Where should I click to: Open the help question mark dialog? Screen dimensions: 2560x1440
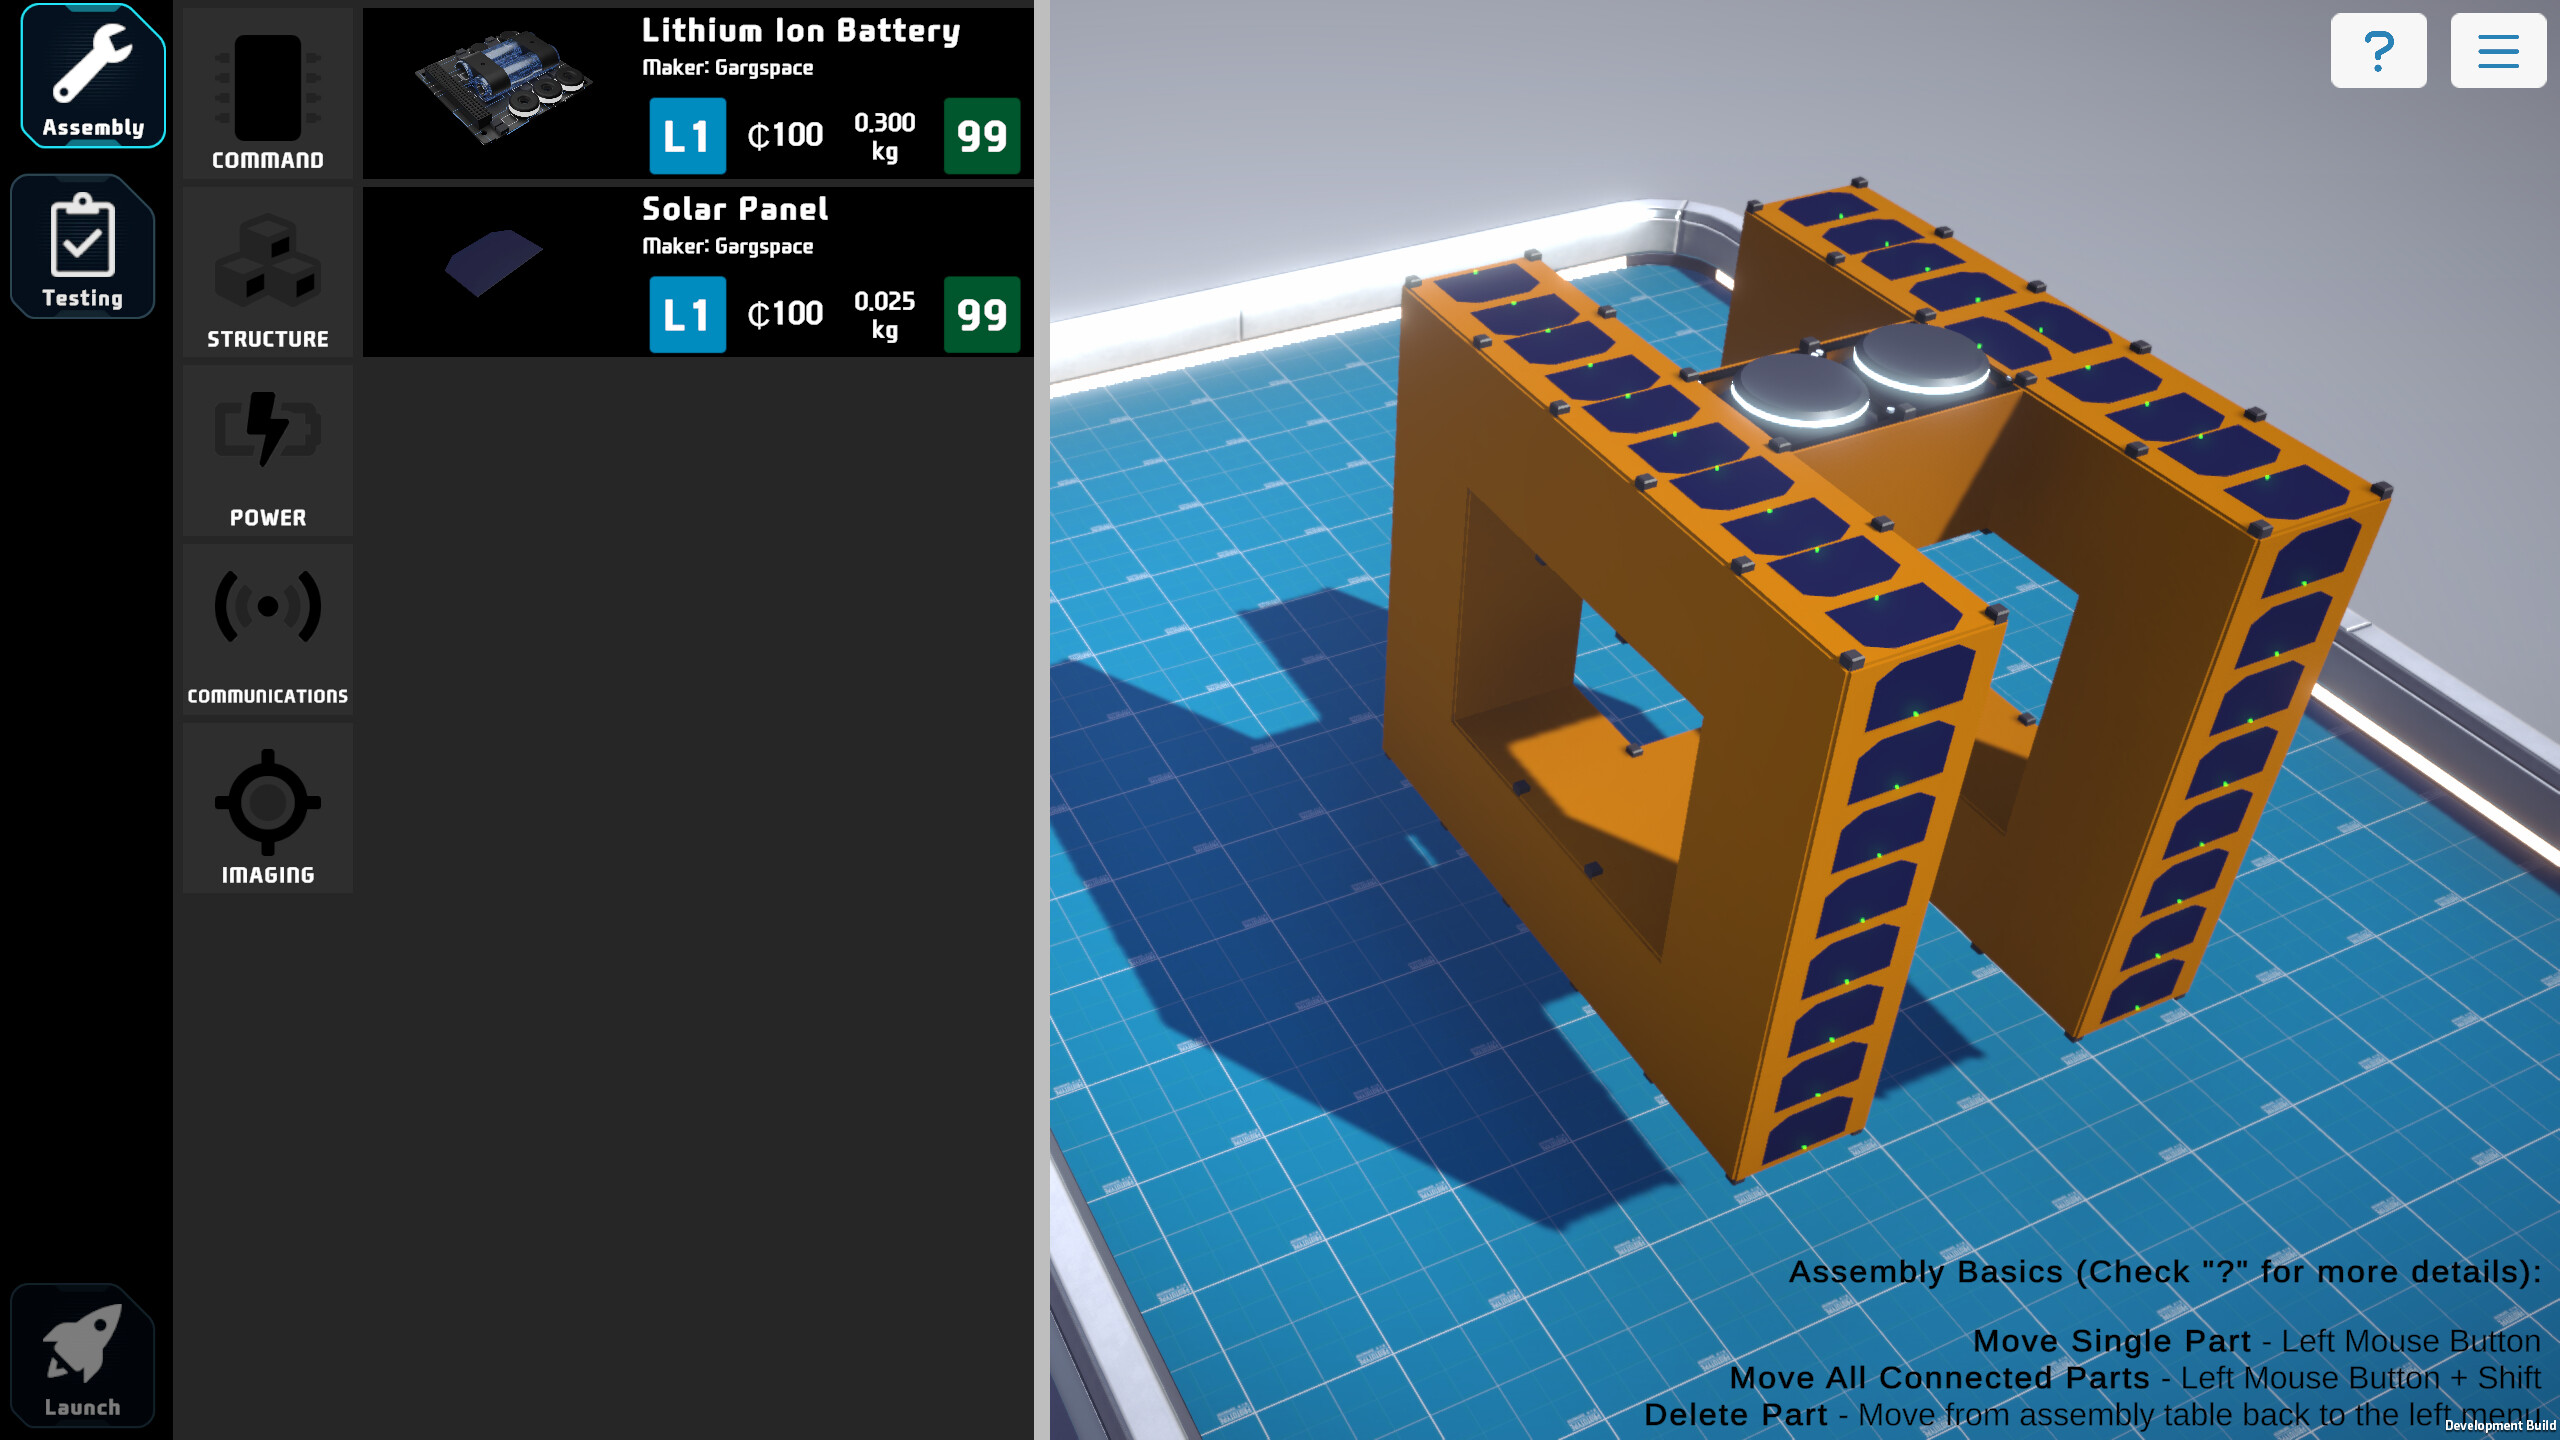click(2379, 50)
